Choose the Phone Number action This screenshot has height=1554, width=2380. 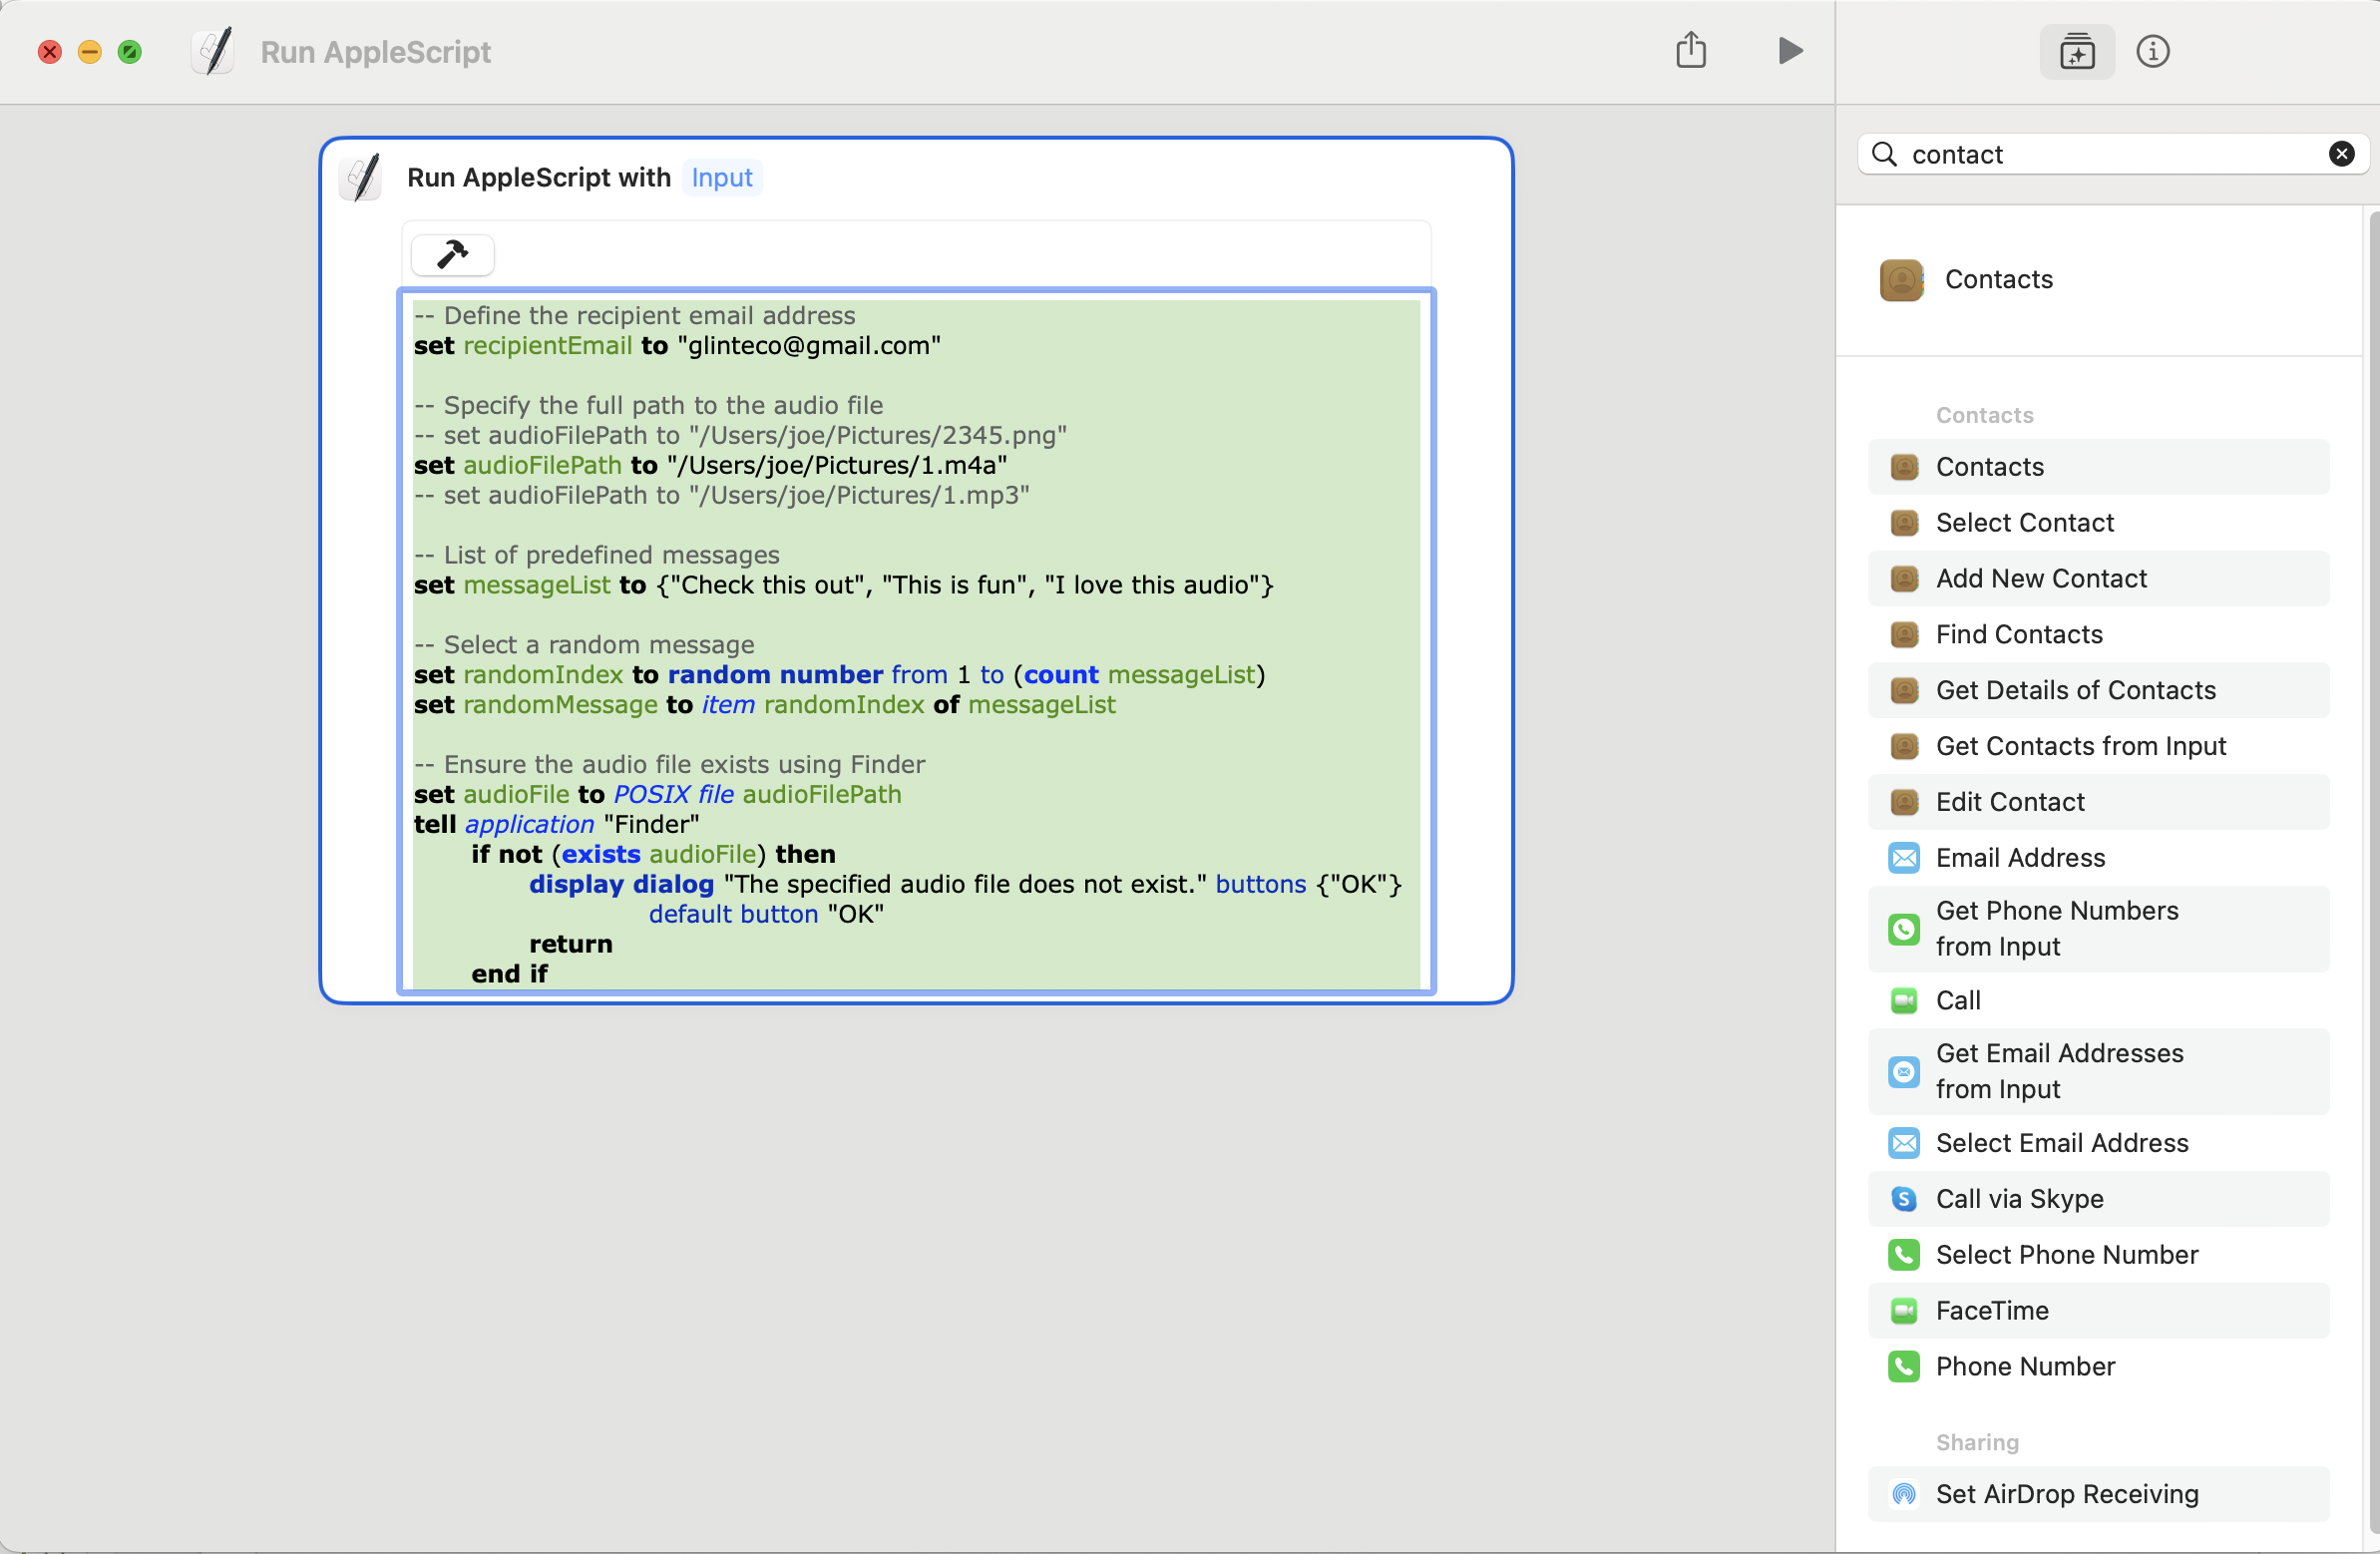pyautogui.click(x=2098, y=1368)
